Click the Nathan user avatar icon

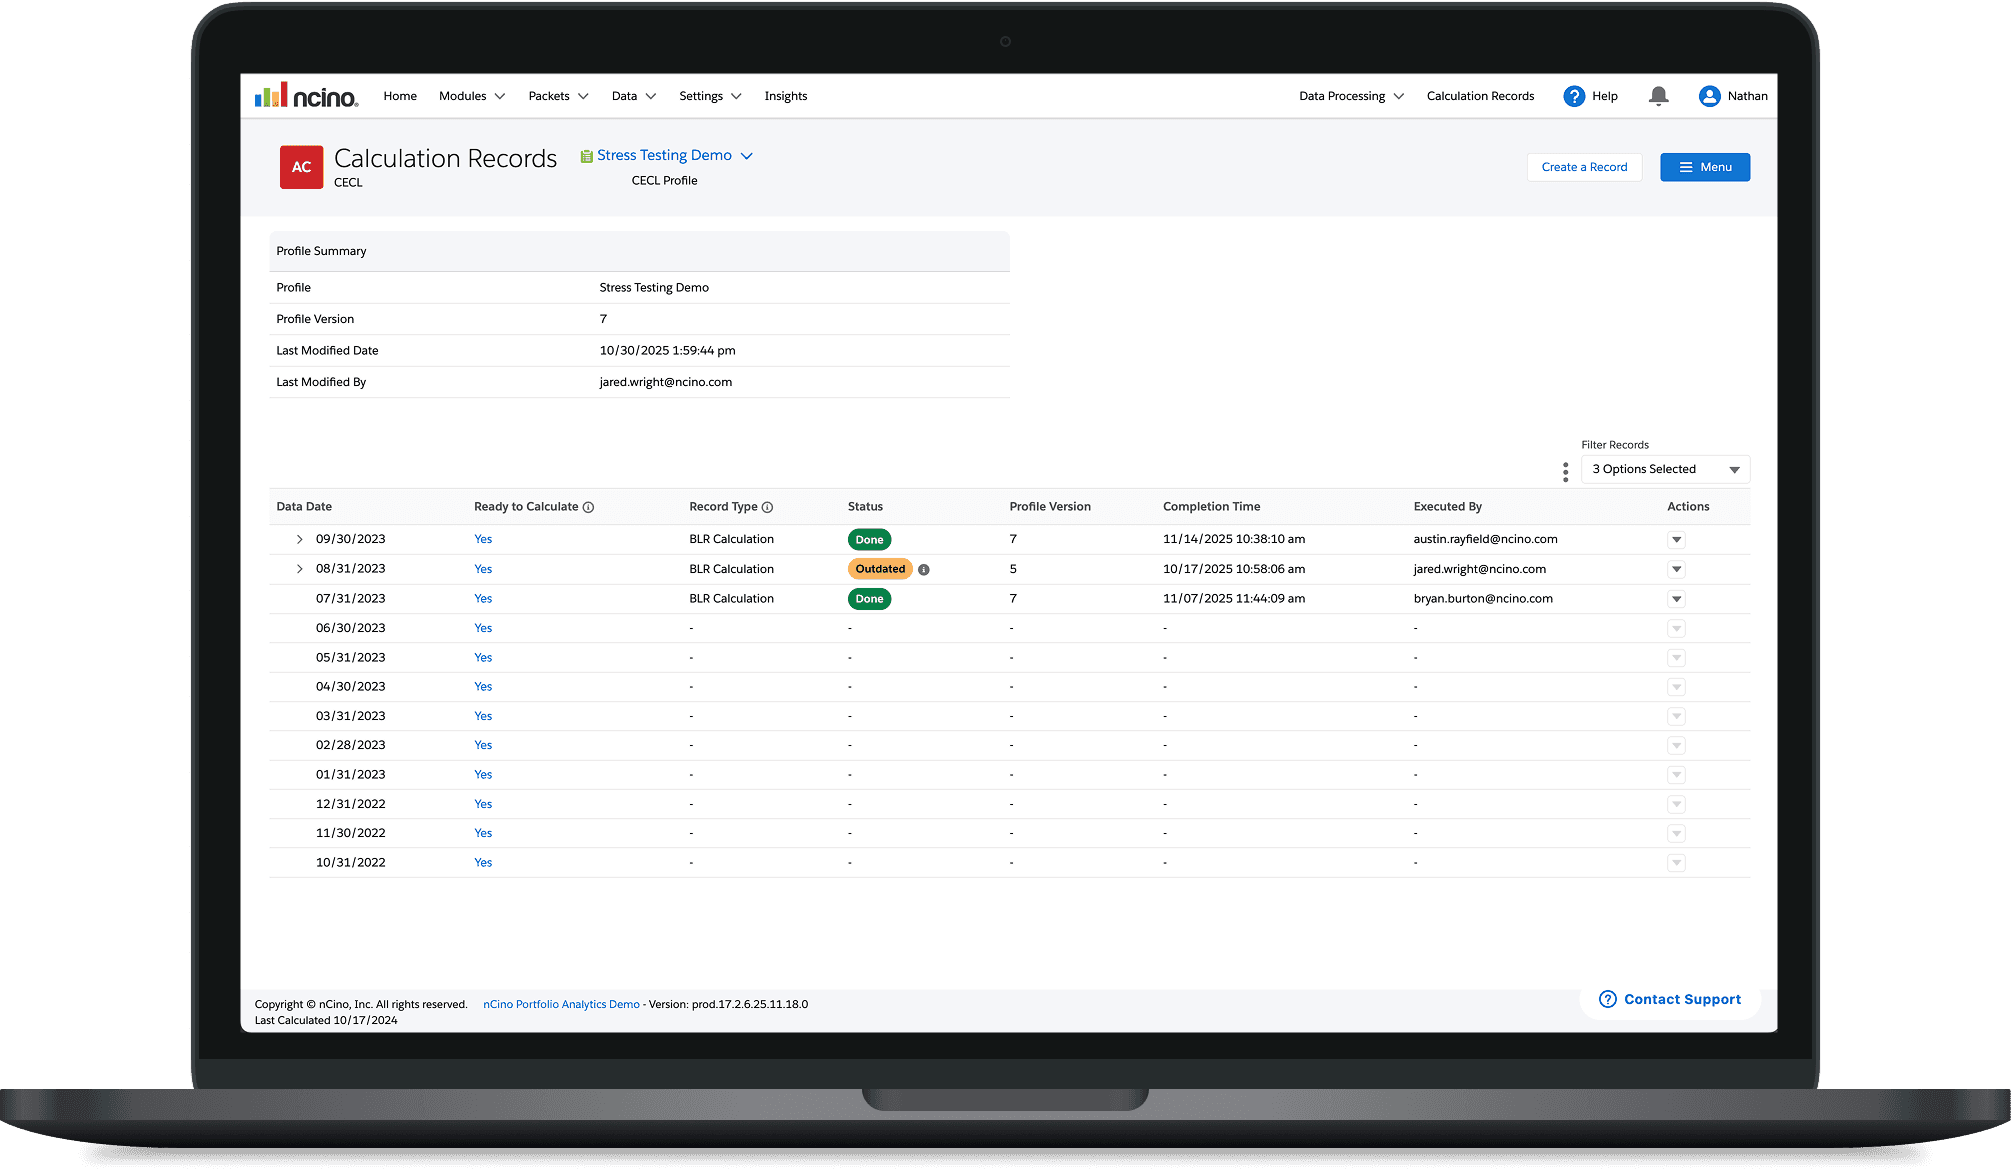(x=1709, y=96)
